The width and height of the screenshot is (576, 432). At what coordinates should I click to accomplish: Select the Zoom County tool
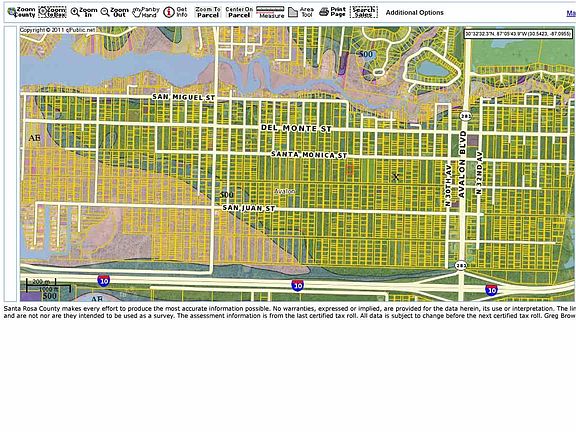[x=21, y=12]
